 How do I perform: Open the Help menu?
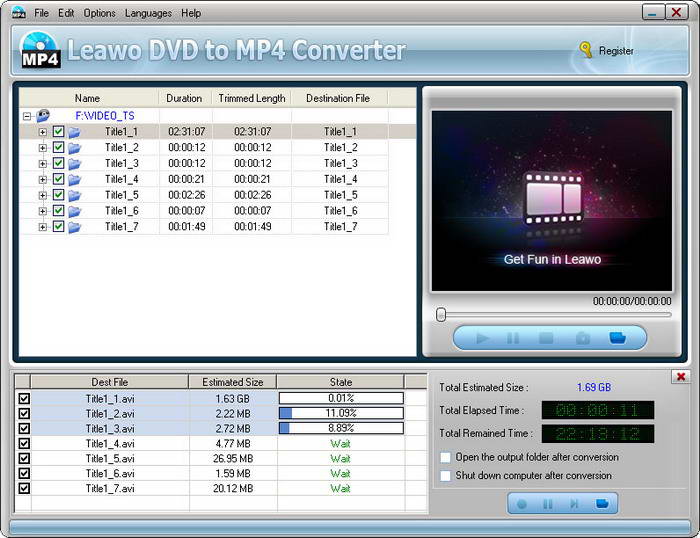(191, 13)
